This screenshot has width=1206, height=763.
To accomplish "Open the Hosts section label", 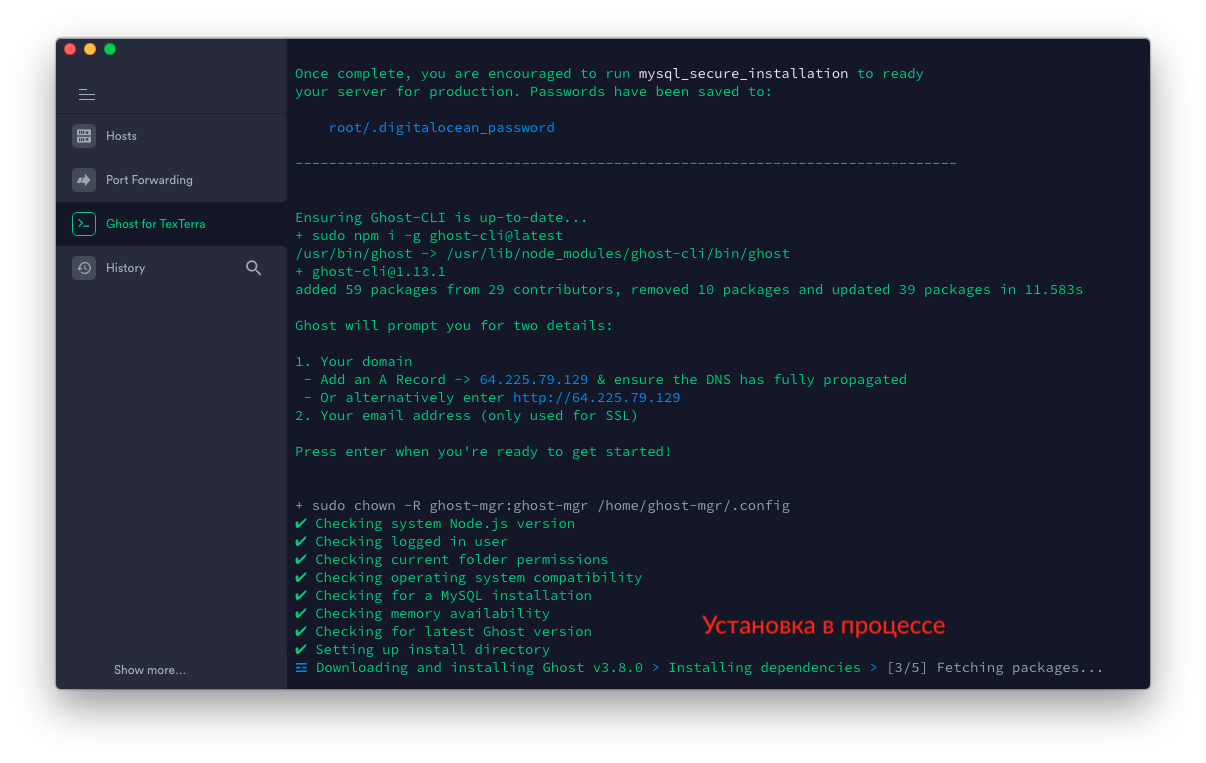I will click(x=121, y=136).
